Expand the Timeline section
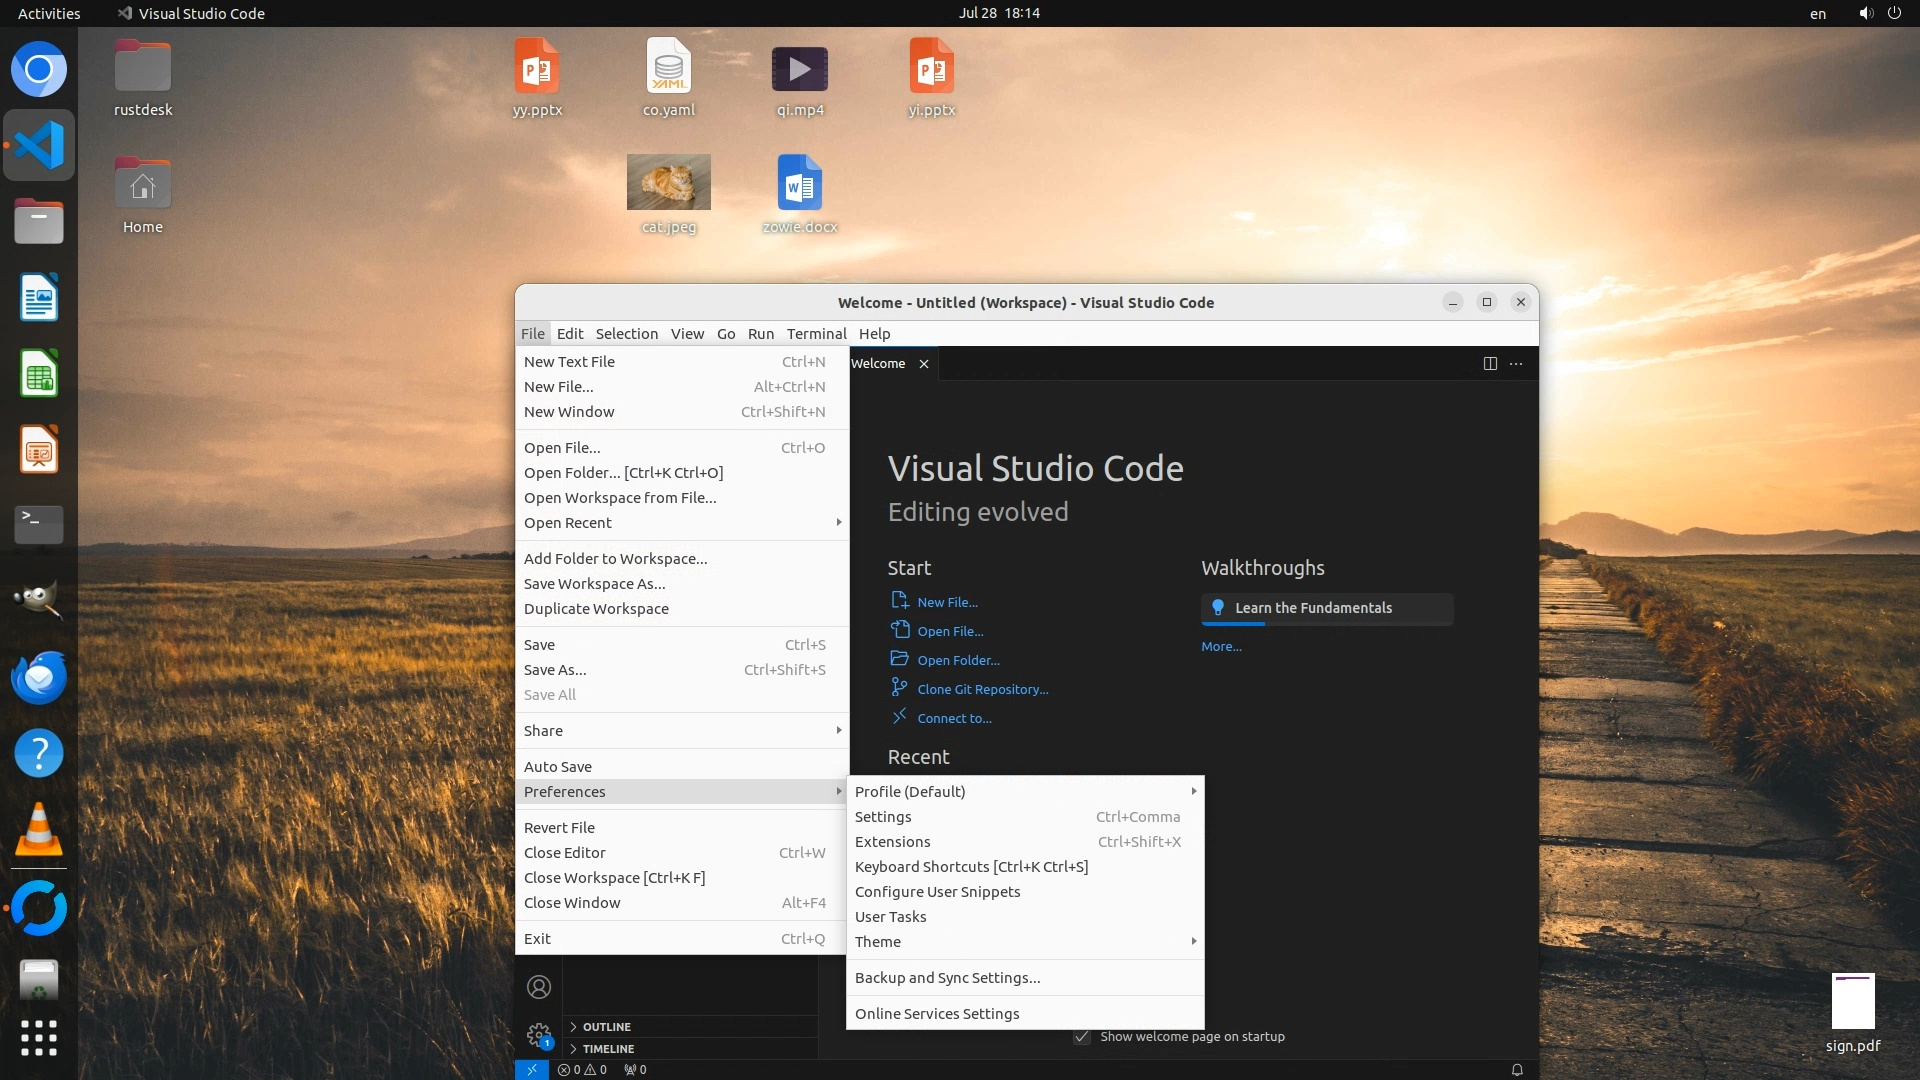 pos(608,1048)
